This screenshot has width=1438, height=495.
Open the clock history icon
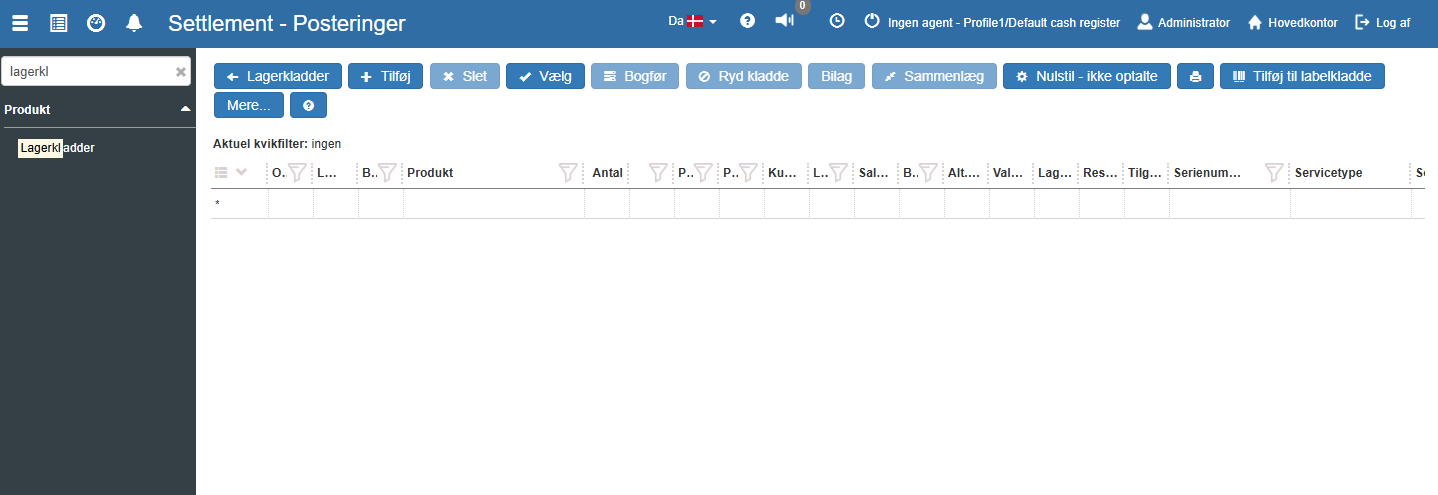[x=836, y=21]
